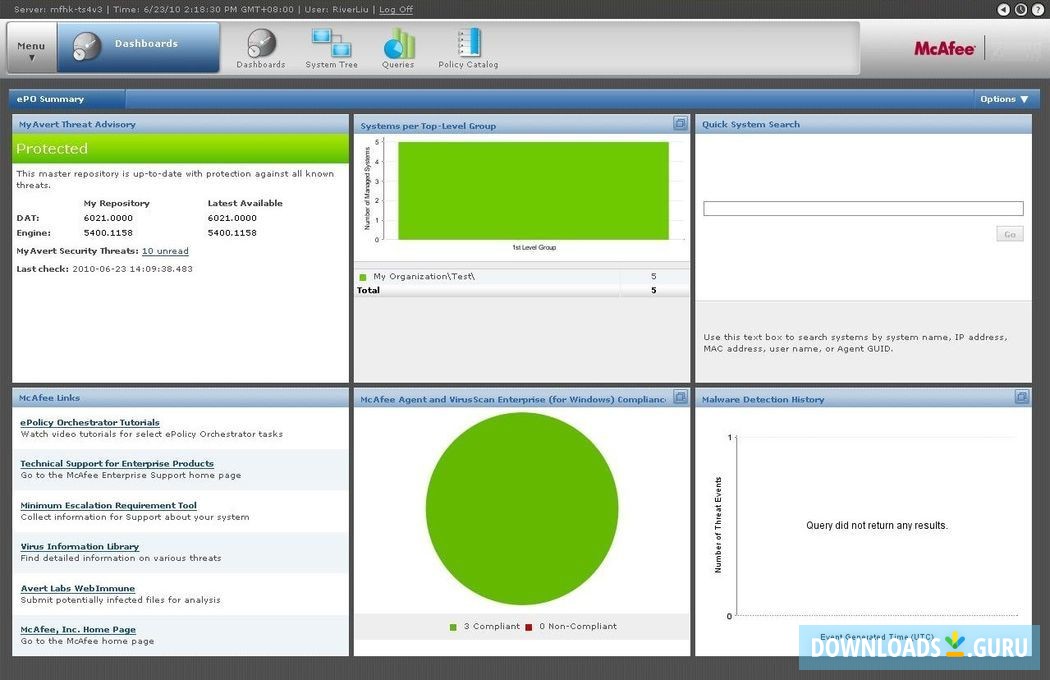Screen dimensions: 1050x680
Task: Select the Dashboards toolbar icon
Action: (x=261, y=45)
